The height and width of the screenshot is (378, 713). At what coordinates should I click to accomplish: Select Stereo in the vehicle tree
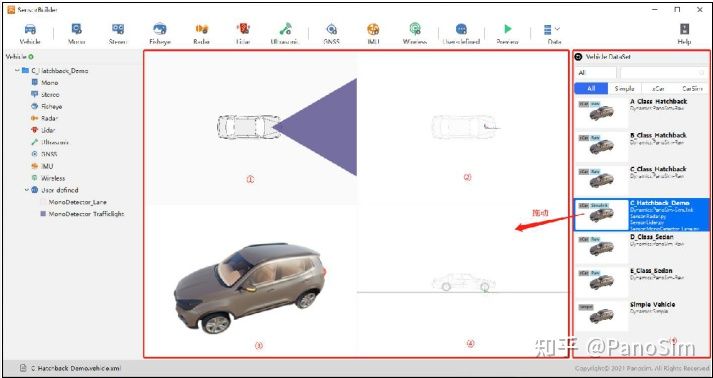tap(45, 95)
